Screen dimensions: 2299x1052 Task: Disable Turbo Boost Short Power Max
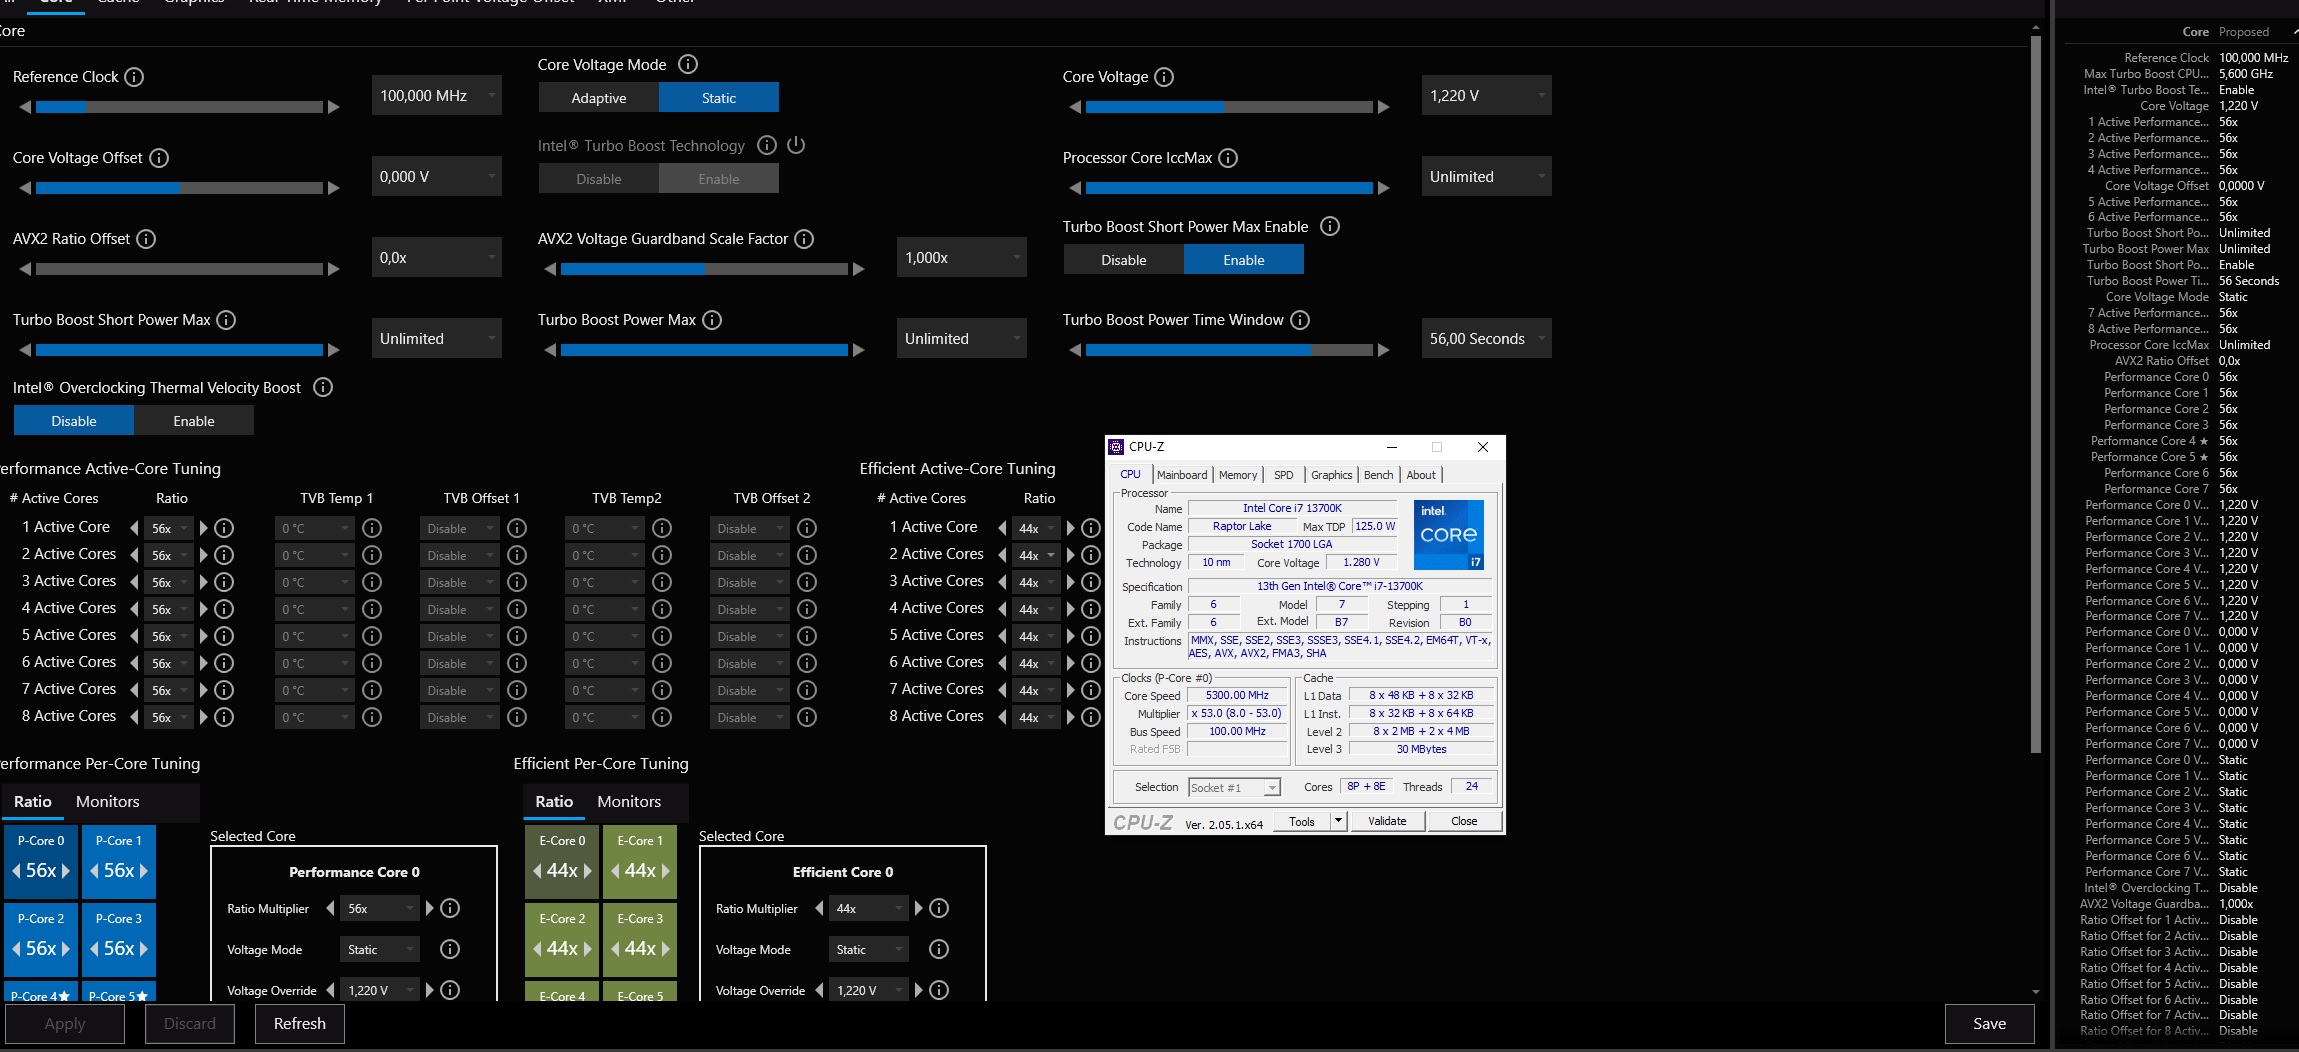1123,260
